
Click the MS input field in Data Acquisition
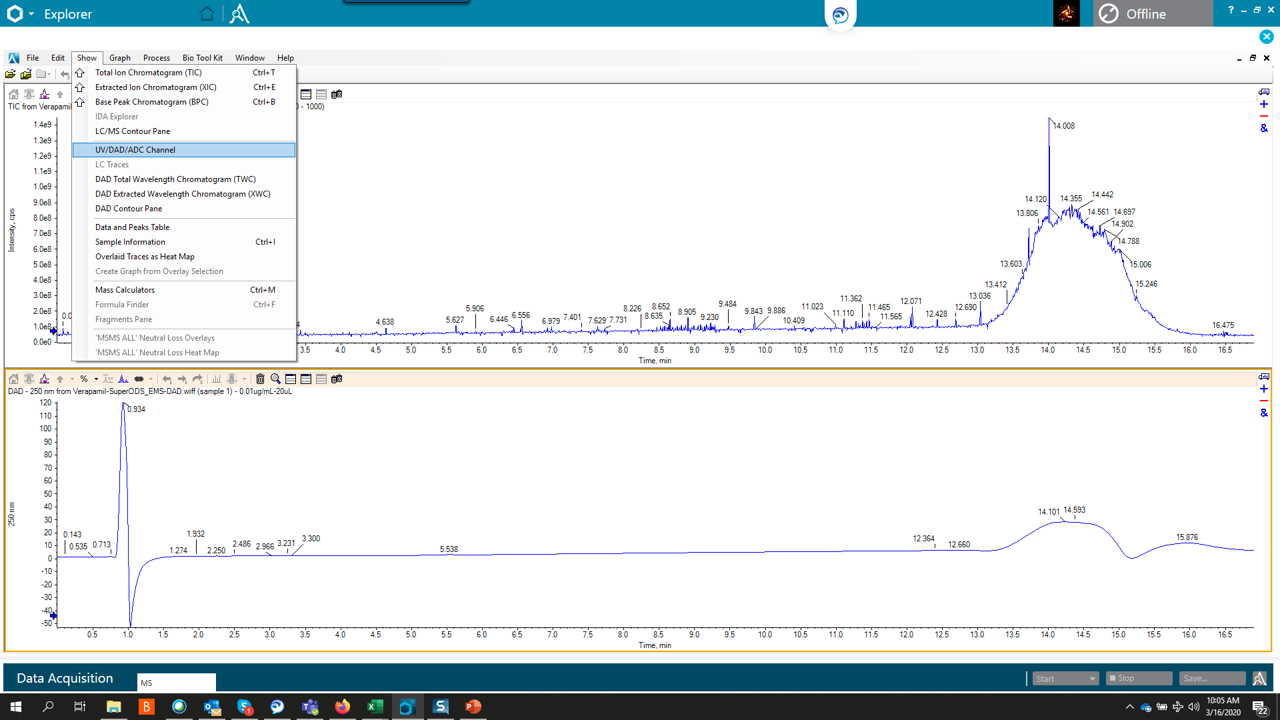(176, 683)
